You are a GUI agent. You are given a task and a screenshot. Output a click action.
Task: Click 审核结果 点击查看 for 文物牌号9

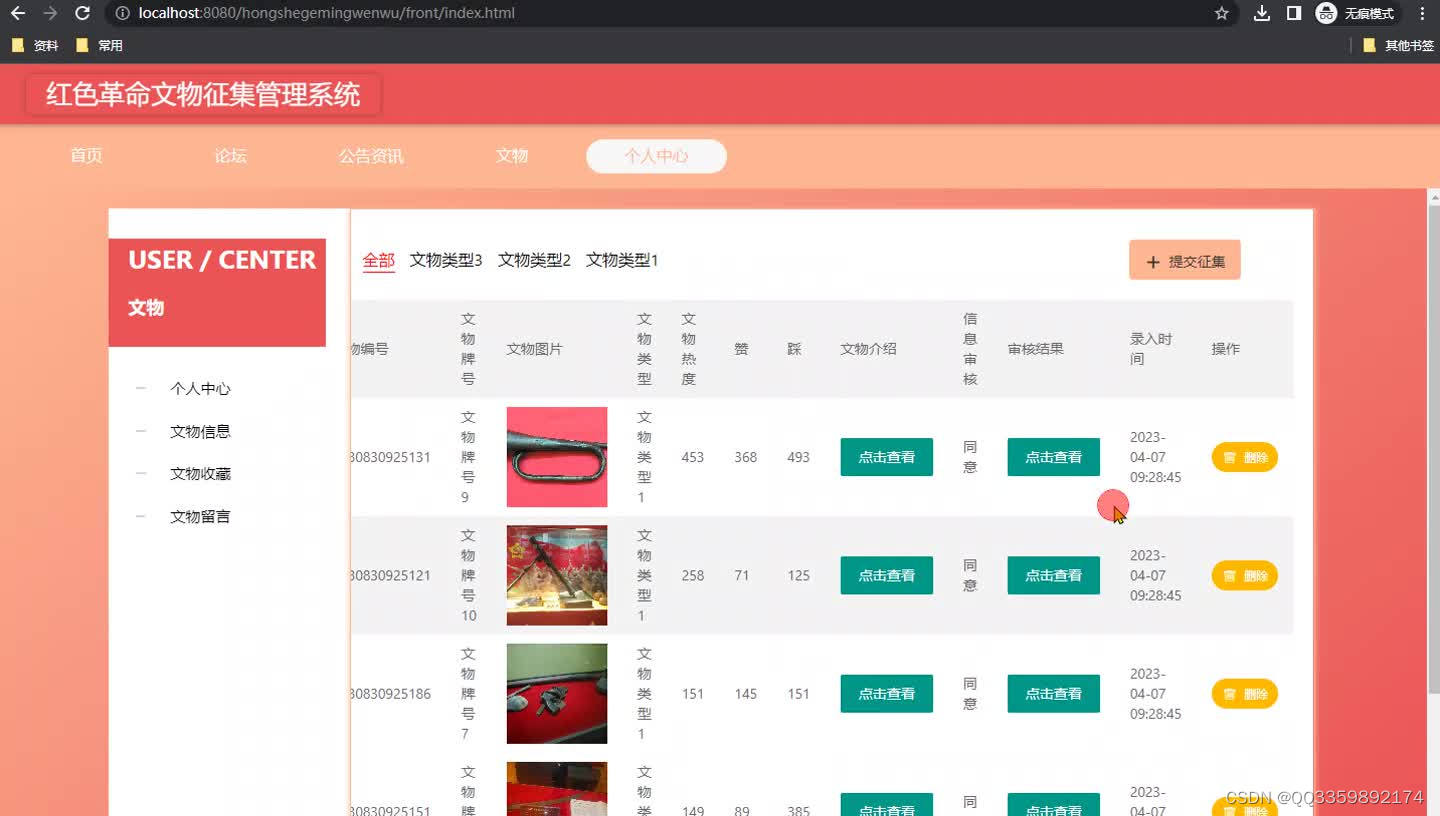click(1054, 457)
